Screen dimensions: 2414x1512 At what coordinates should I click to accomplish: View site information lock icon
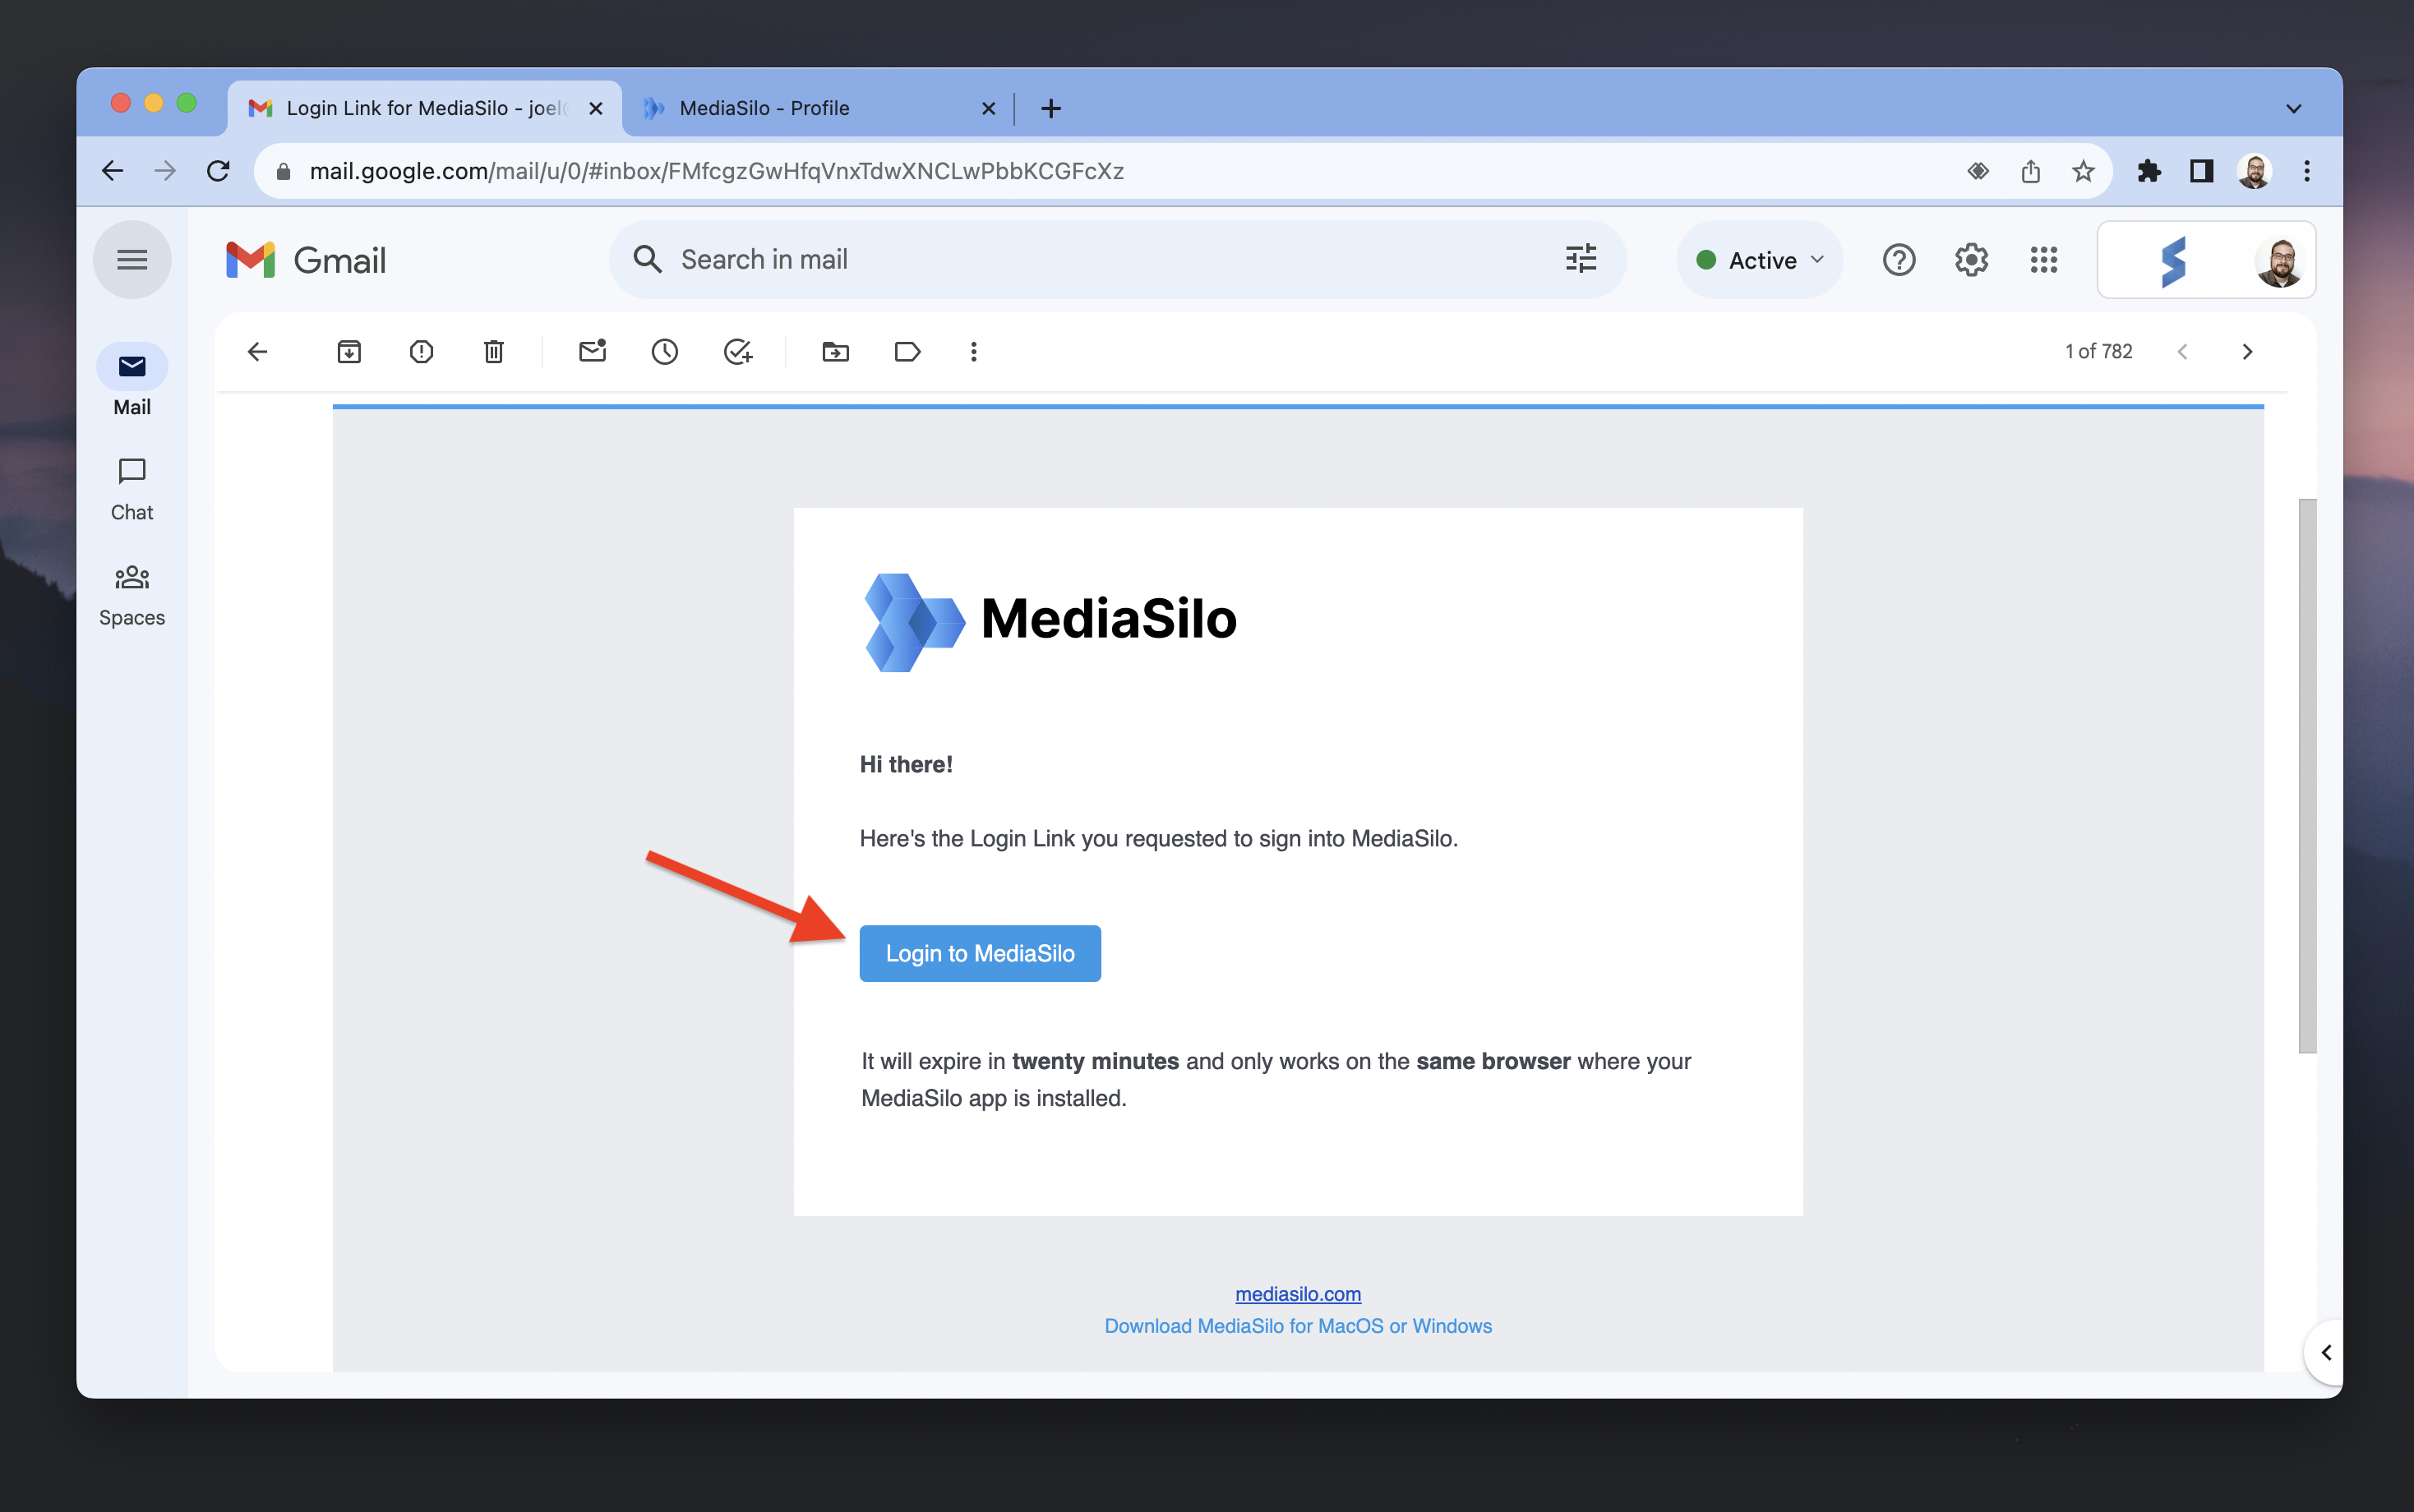(x=283, y=171)
